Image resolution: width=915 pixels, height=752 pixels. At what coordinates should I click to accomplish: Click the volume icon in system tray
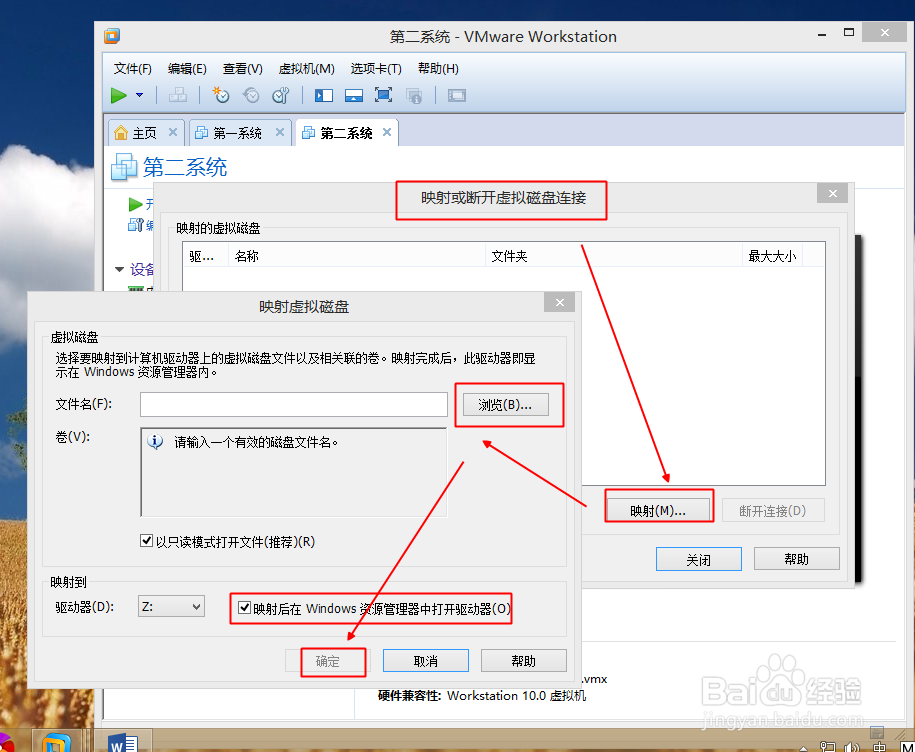coord(852,747)
